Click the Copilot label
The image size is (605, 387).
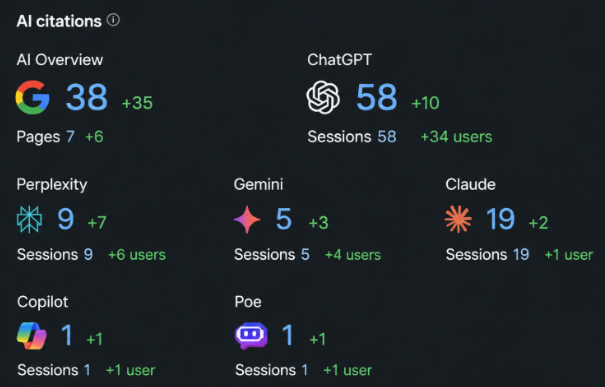(x=42, y=302)
